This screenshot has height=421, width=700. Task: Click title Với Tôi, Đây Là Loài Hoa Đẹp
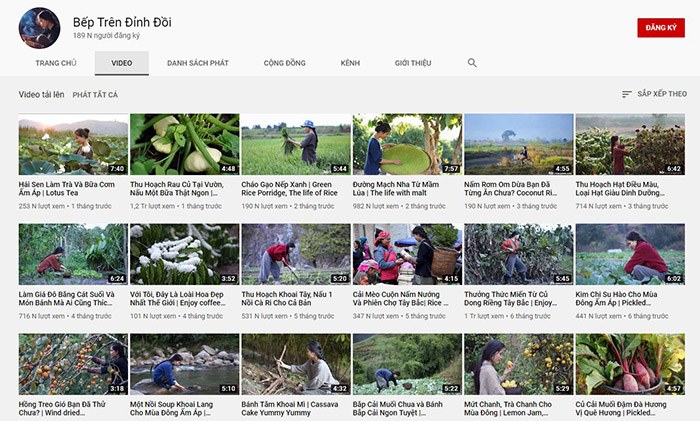click(x=178, y=298)
